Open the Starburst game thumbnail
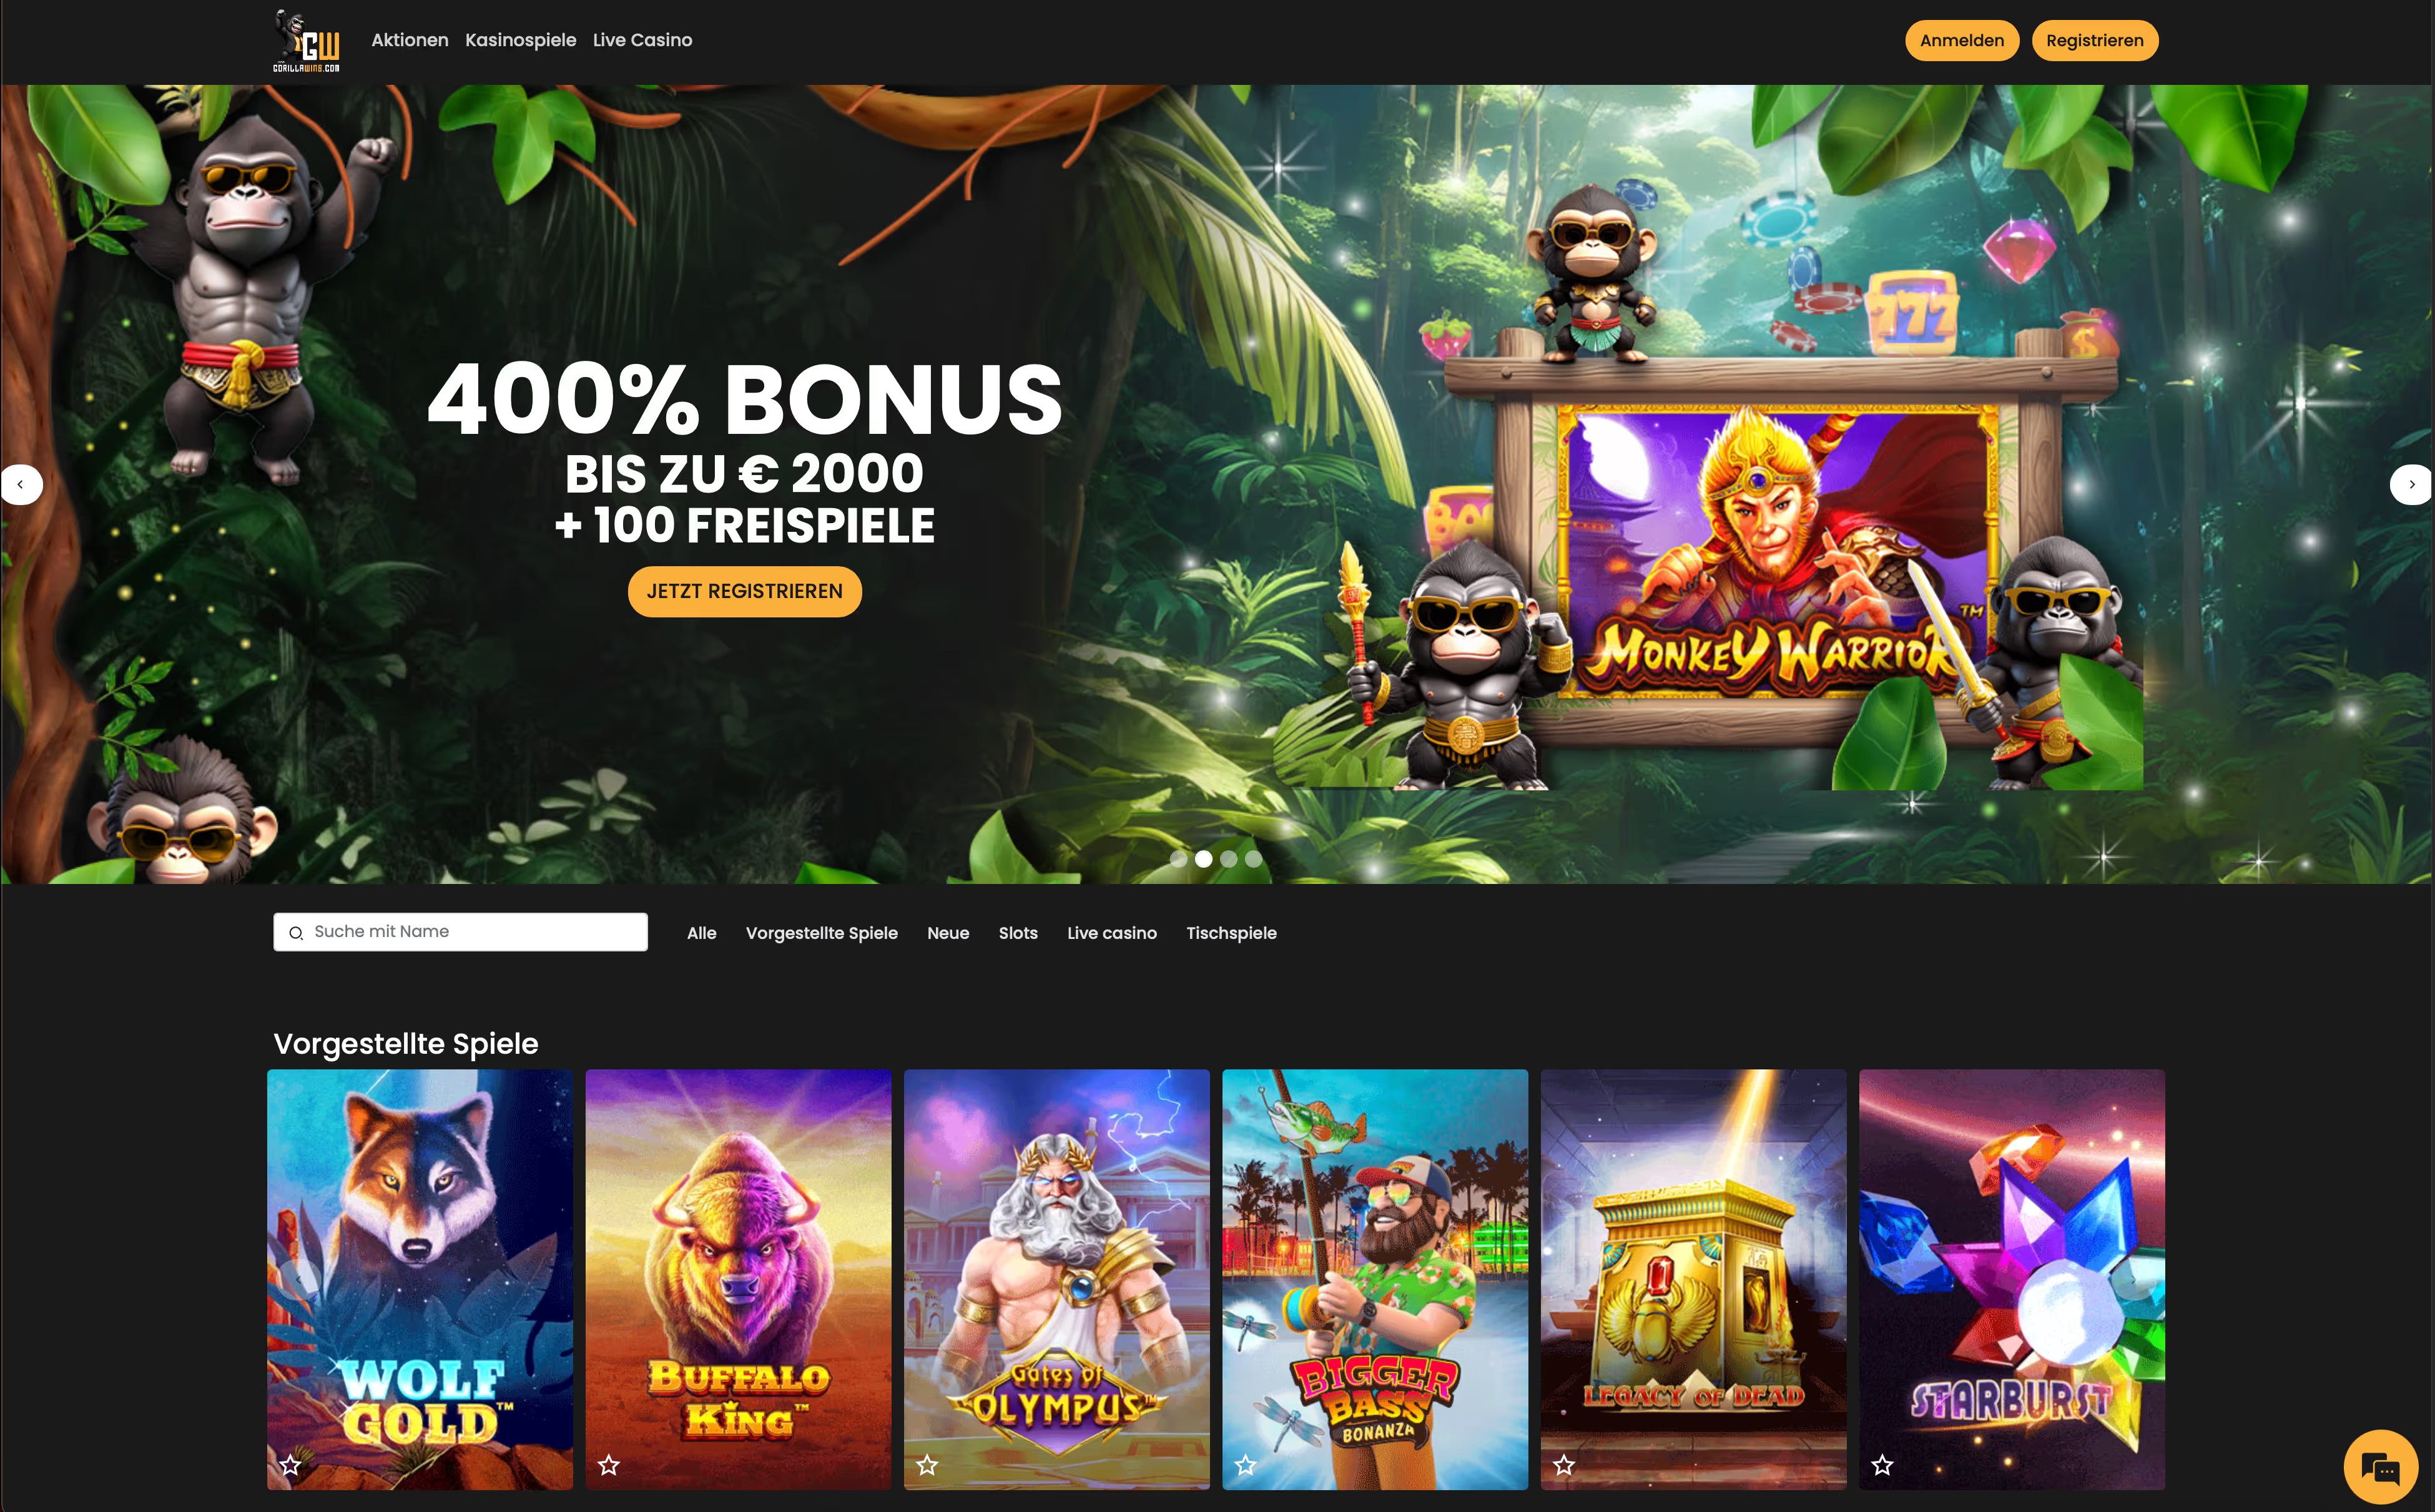 [x=2011, y=1279]
